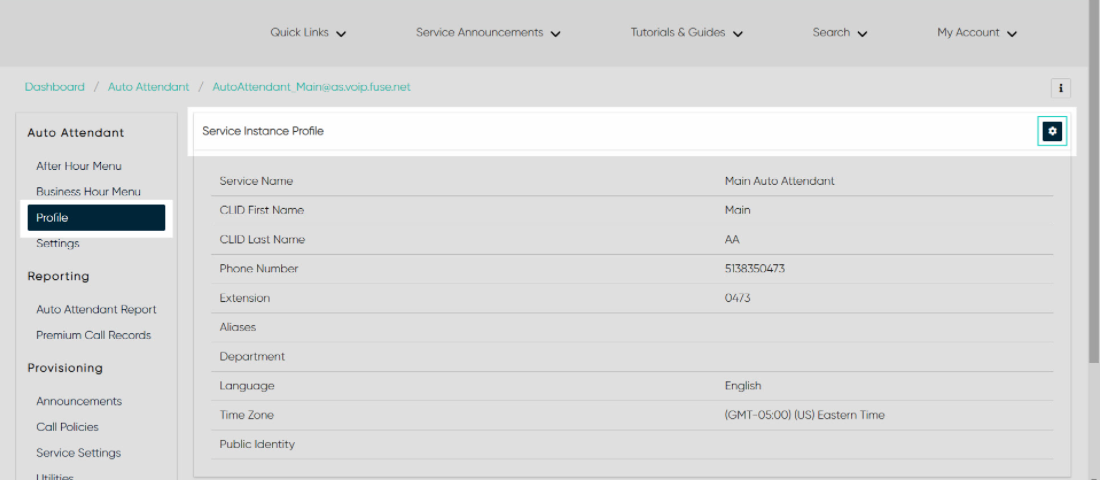Open Service Settings in sidebar
Viewport: 1101px width, 480px height.
79,453
